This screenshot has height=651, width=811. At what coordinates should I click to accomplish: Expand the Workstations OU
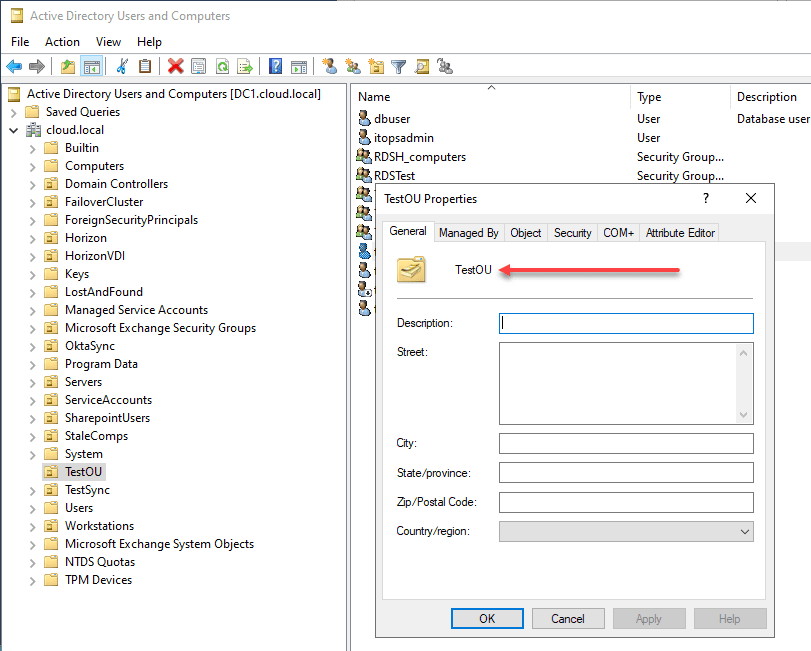pyautogui.click(x=33, y=526)
